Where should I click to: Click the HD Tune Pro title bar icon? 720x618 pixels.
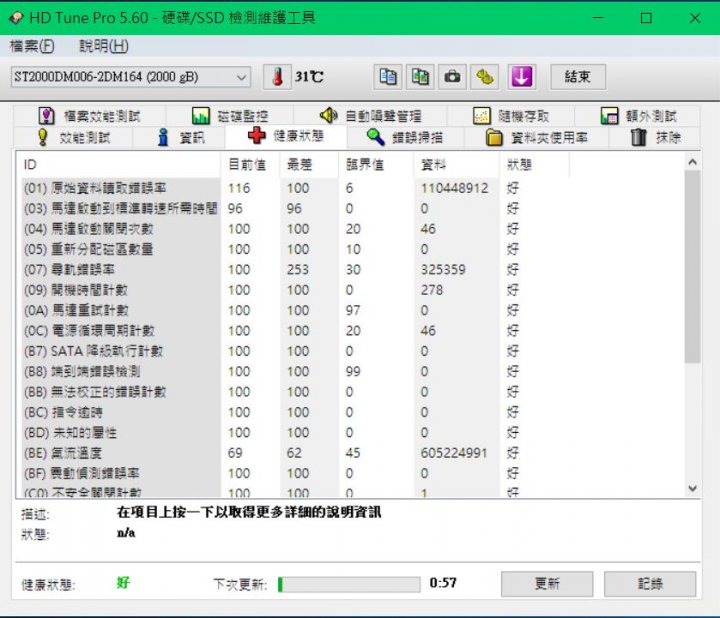click(16, 18)
